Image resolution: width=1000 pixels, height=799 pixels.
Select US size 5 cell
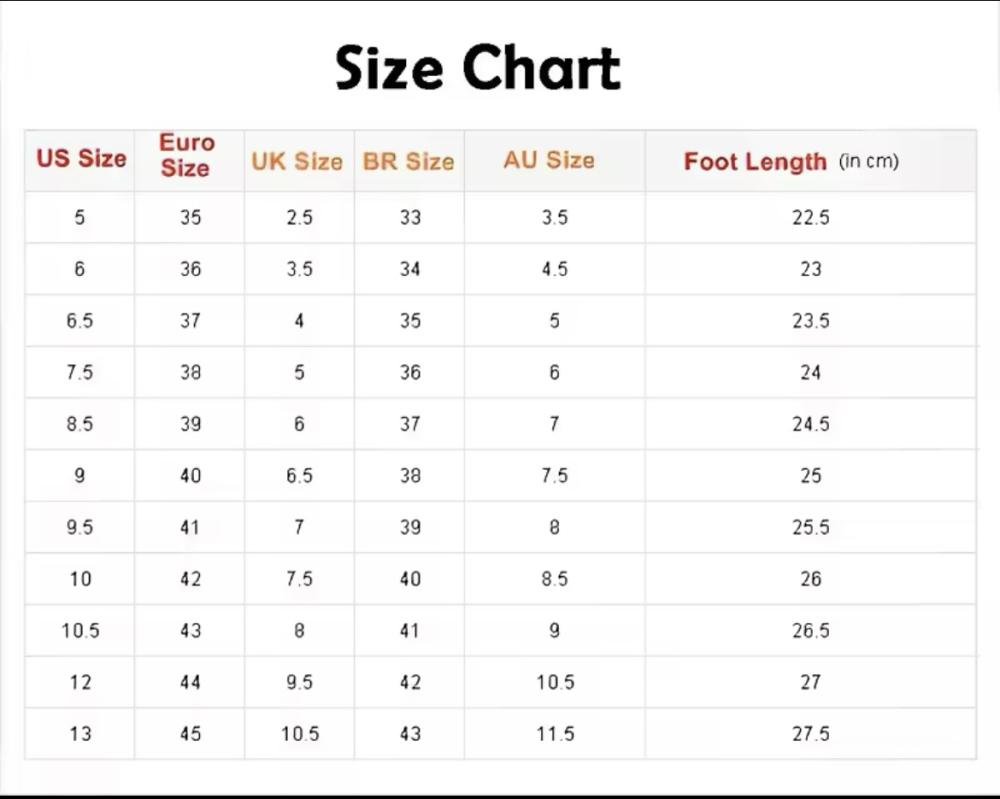[80, 217]
